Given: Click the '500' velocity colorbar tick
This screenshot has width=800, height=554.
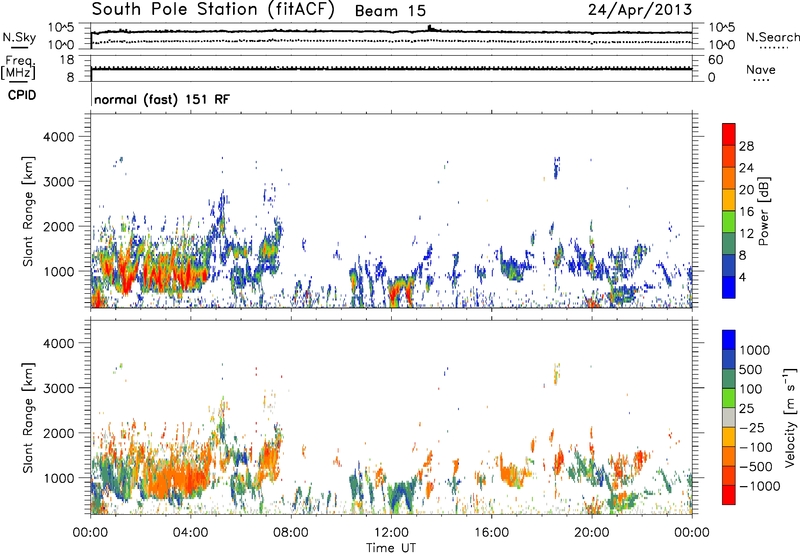Looking at the screenshot, I should pos(753,370).
